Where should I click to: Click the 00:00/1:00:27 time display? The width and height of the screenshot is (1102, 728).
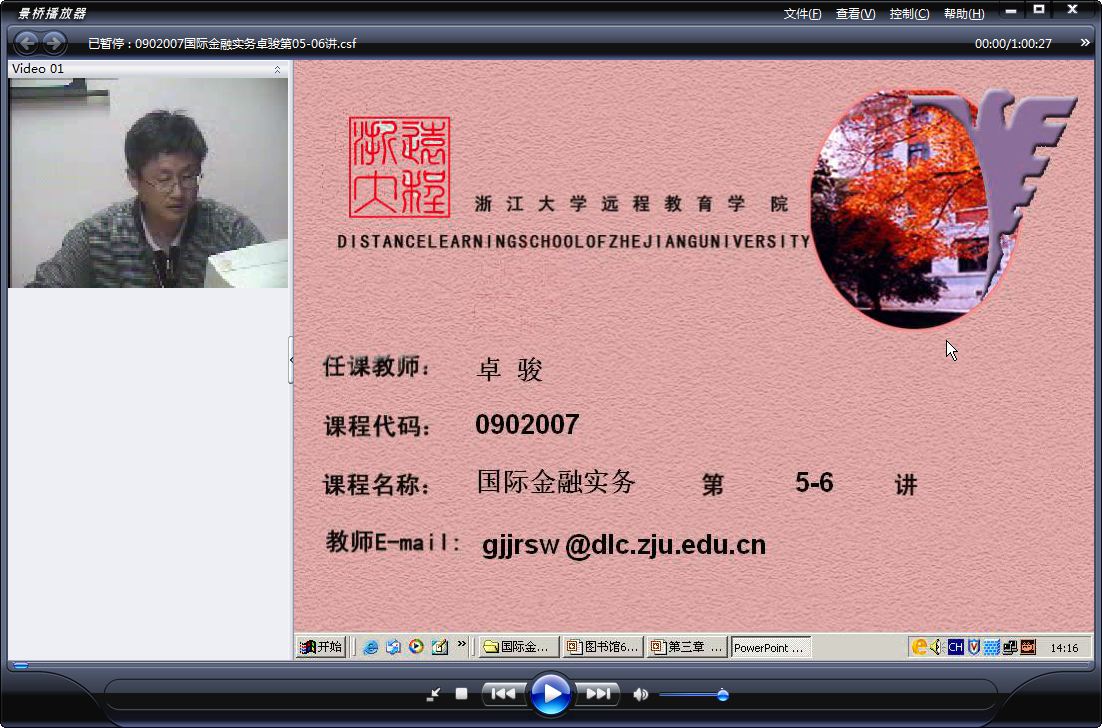pos(1013,44)
